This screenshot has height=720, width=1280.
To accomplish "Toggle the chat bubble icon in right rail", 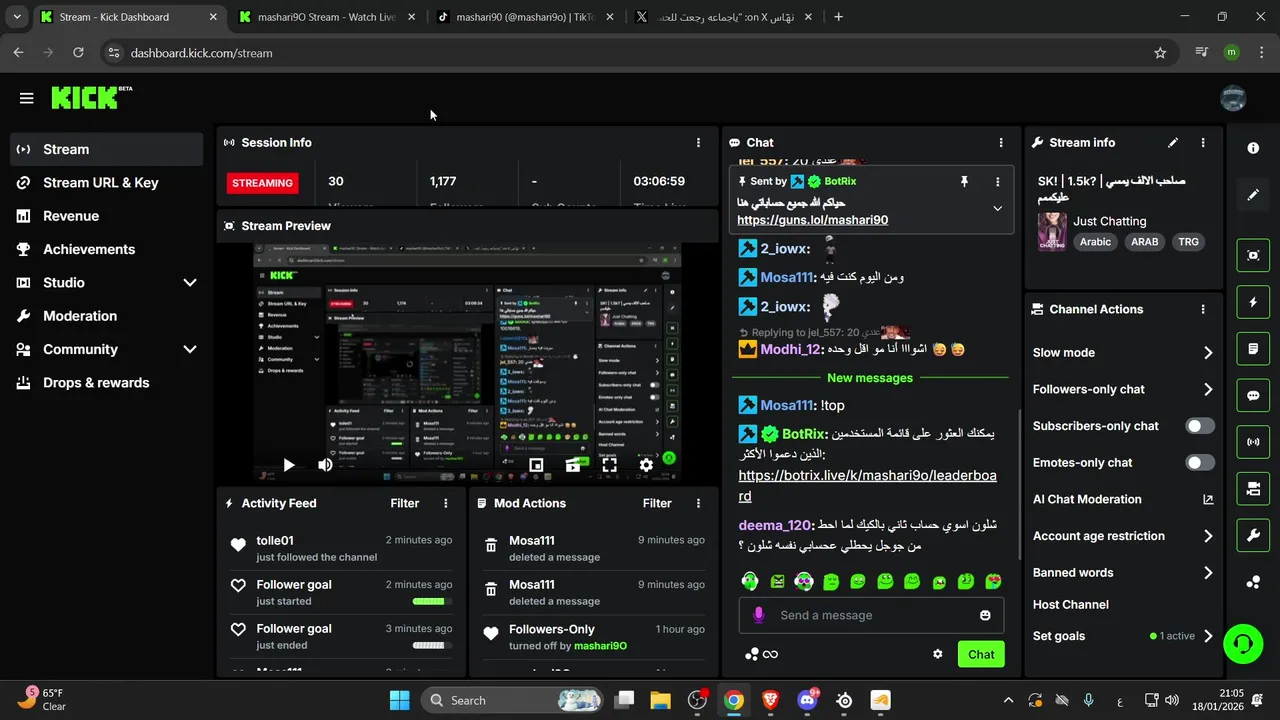I will click(x=1253, y=396).
